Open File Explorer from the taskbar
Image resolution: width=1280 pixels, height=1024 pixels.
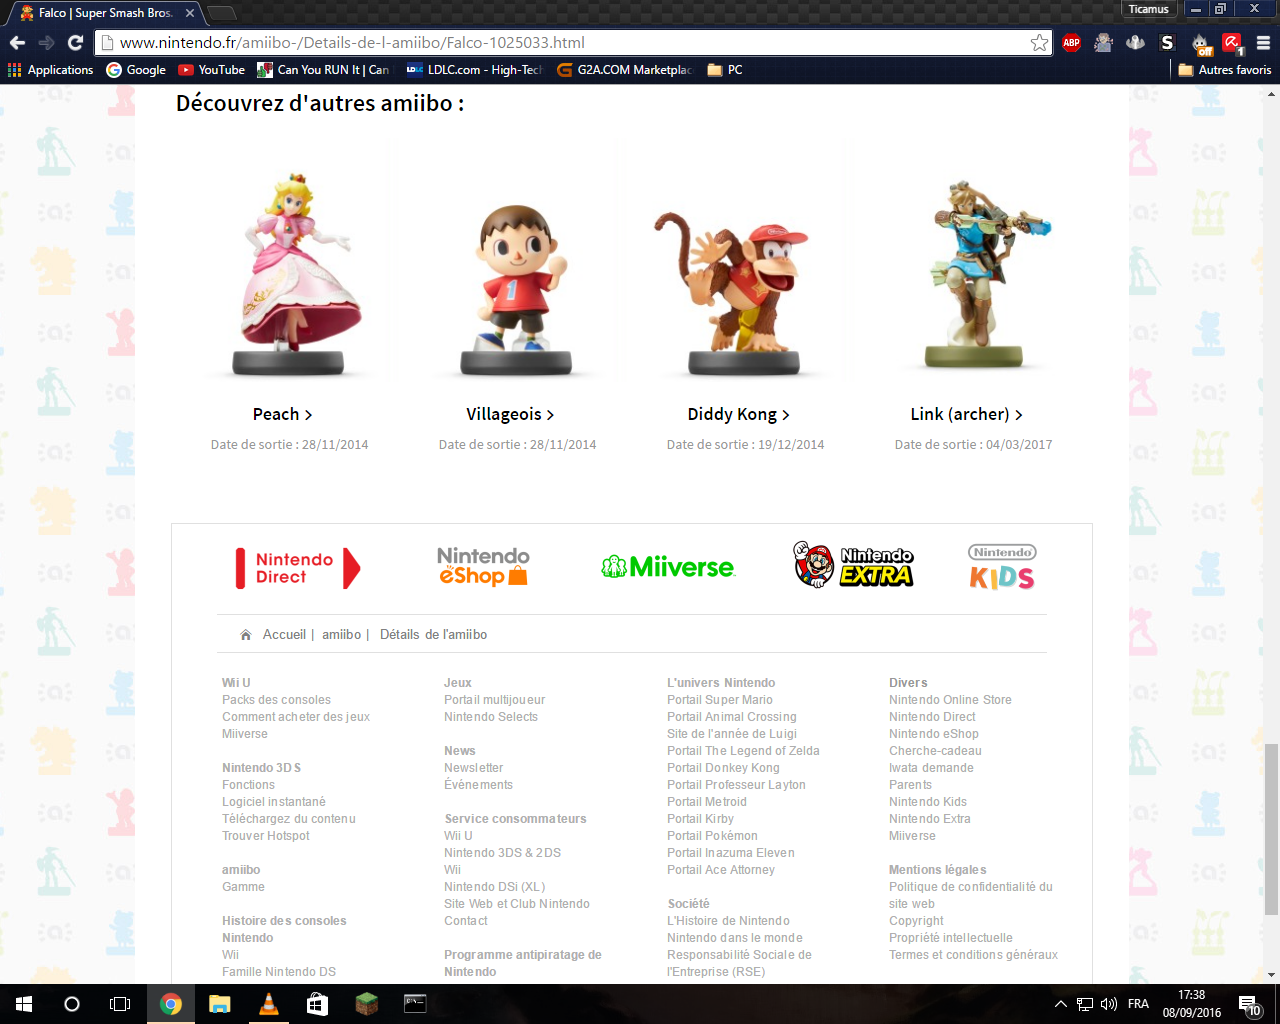point(219,1004)
